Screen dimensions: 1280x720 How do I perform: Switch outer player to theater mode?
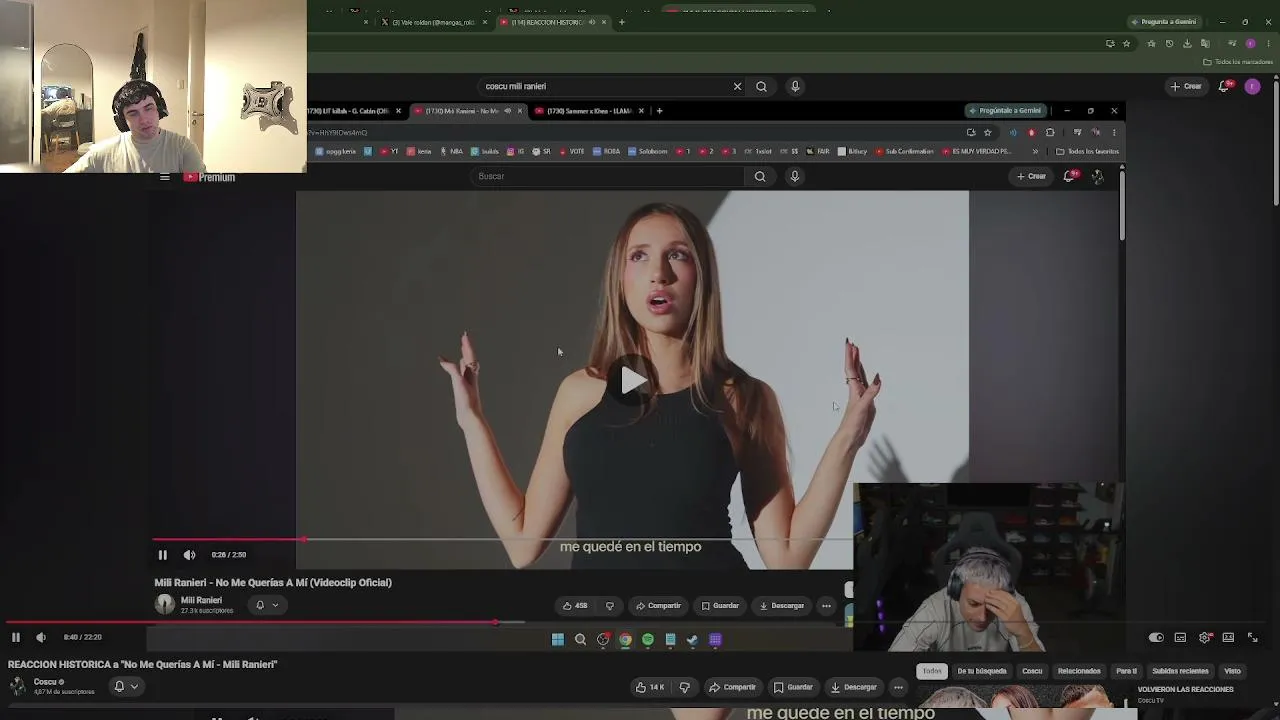tap(1228, 637)
